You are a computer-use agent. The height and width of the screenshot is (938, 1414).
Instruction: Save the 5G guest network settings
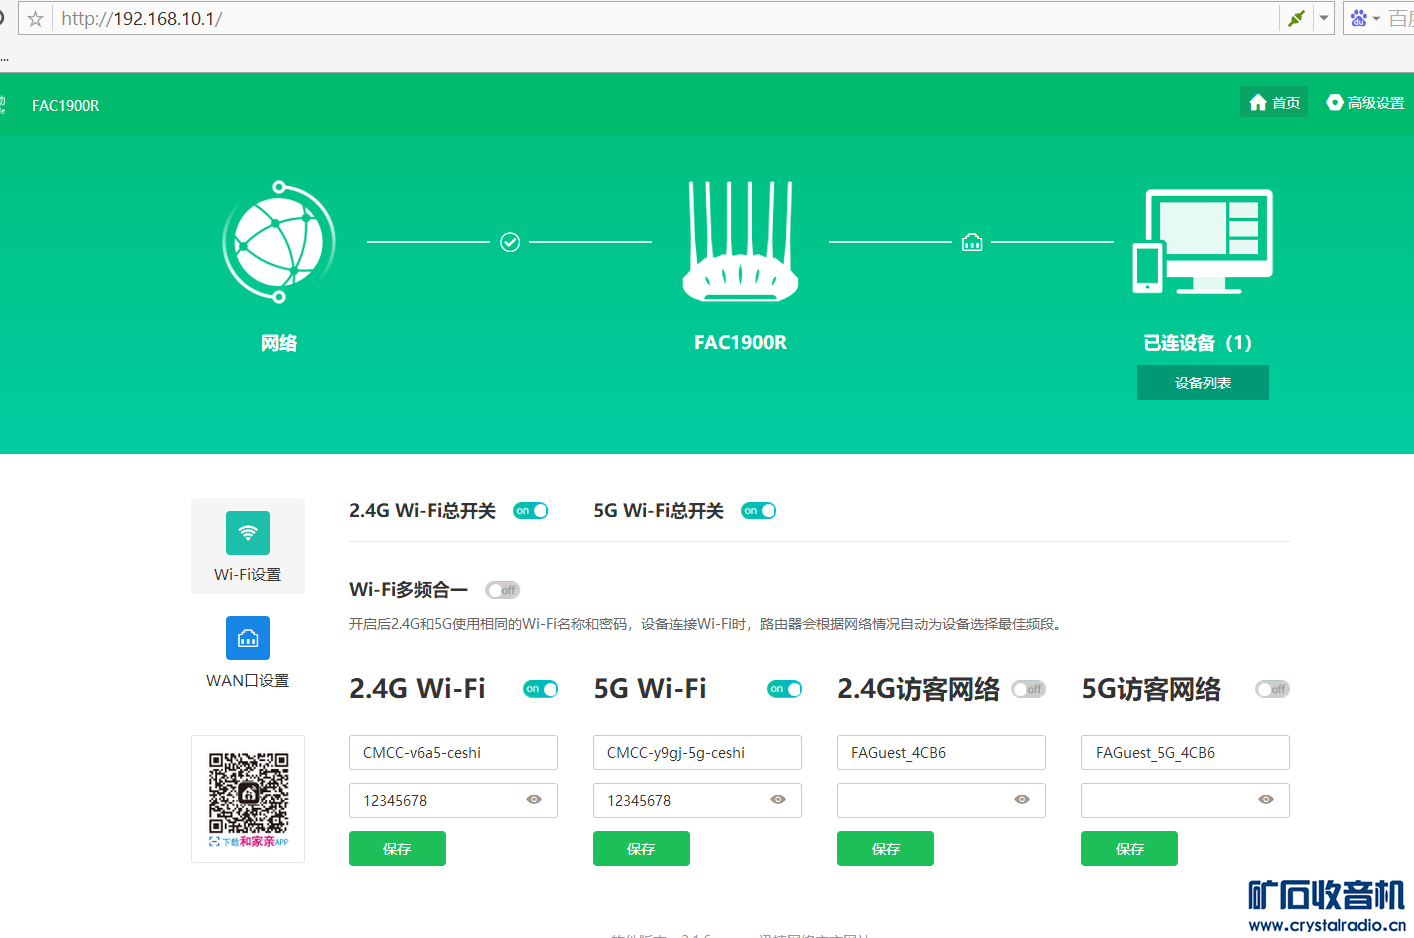coord(1129,848)
